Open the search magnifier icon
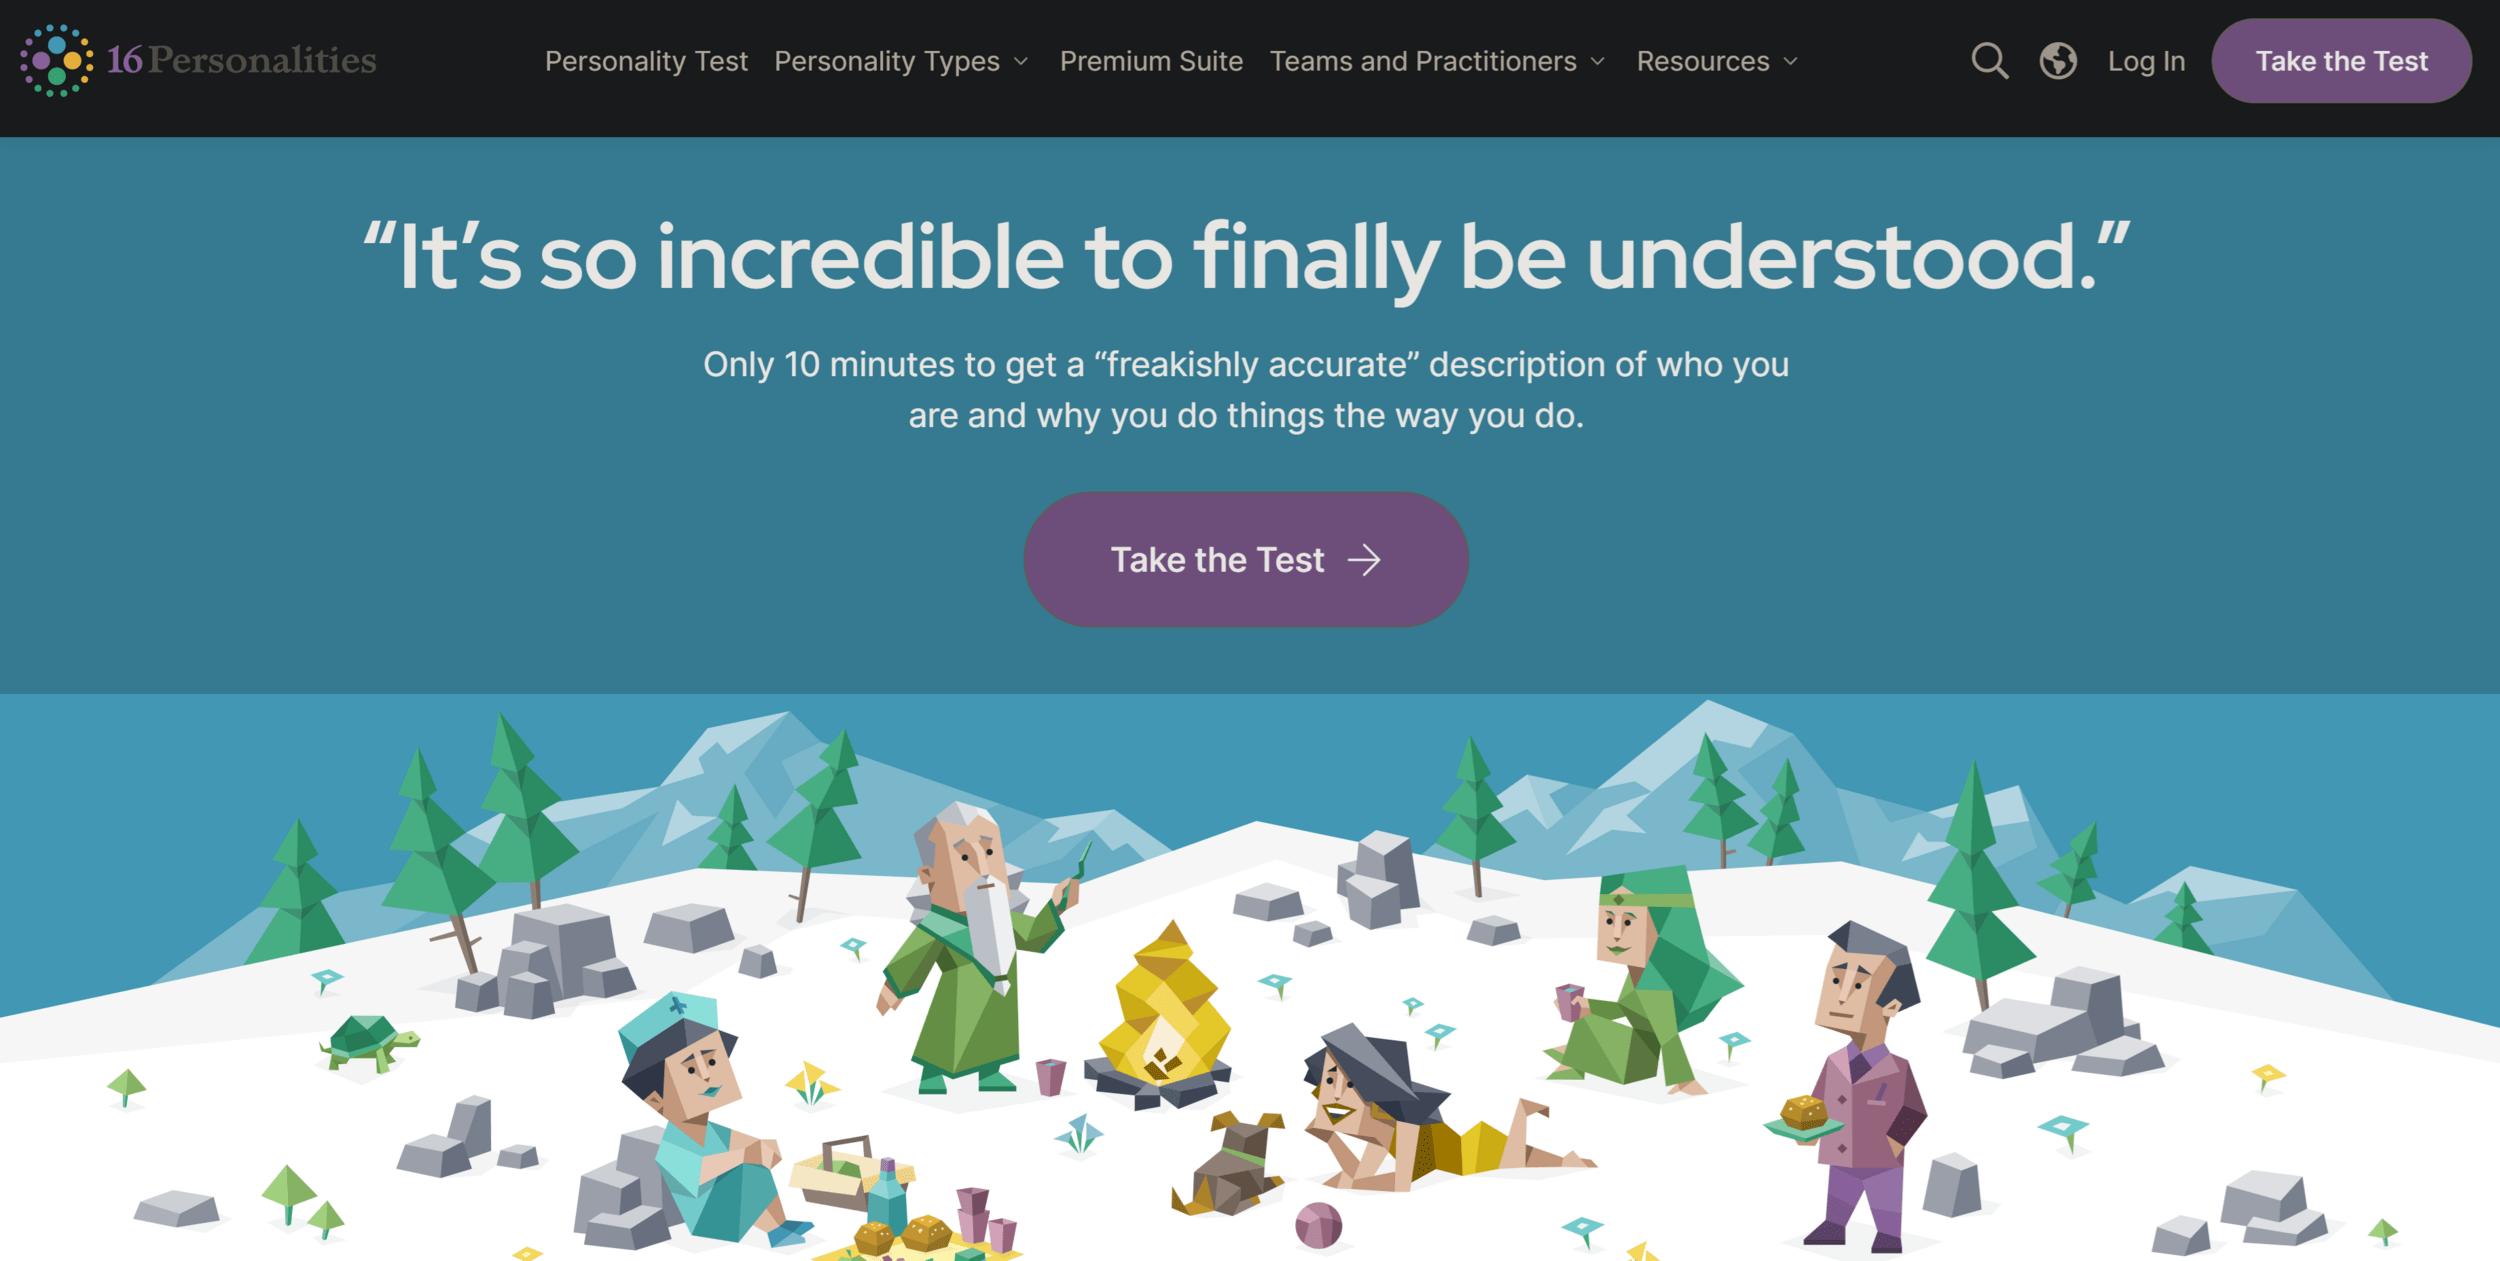The image size is (2500, 1261). click(x=1989, y=61)
